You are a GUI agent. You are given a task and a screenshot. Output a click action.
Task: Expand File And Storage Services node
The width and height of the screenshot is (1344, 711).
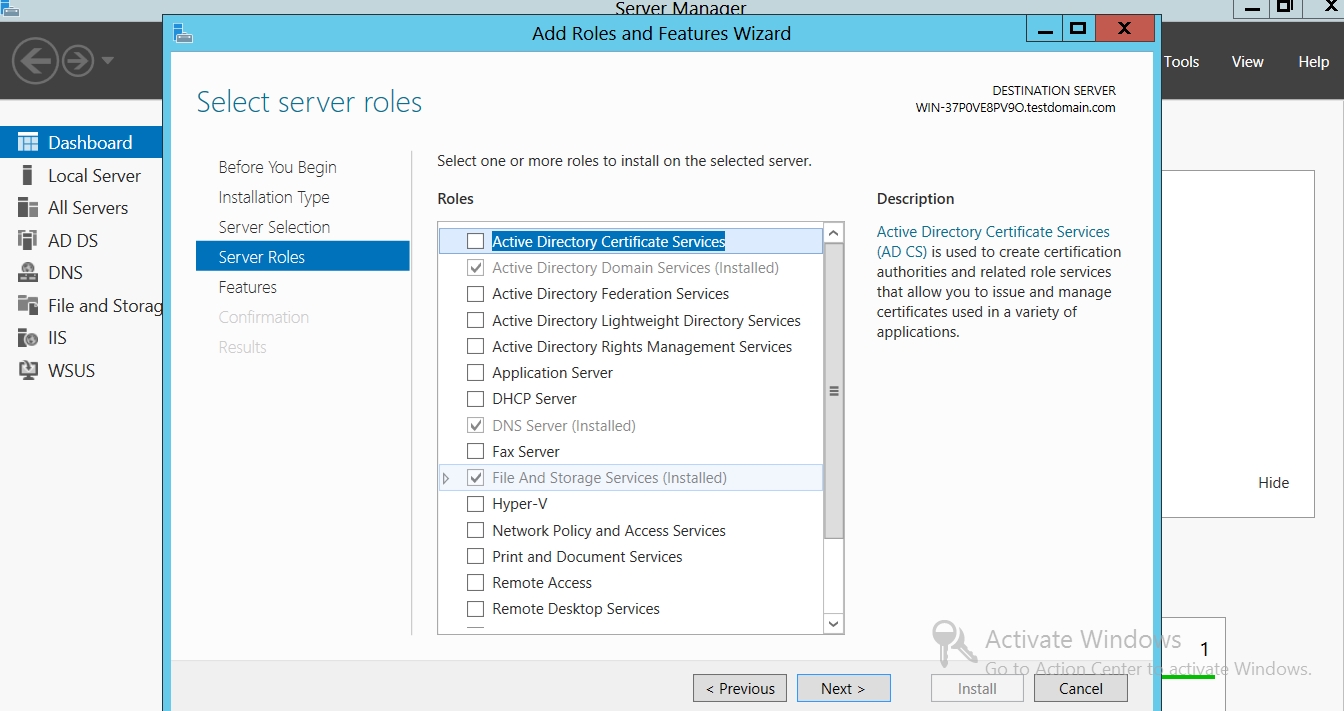tap(446, 478)
